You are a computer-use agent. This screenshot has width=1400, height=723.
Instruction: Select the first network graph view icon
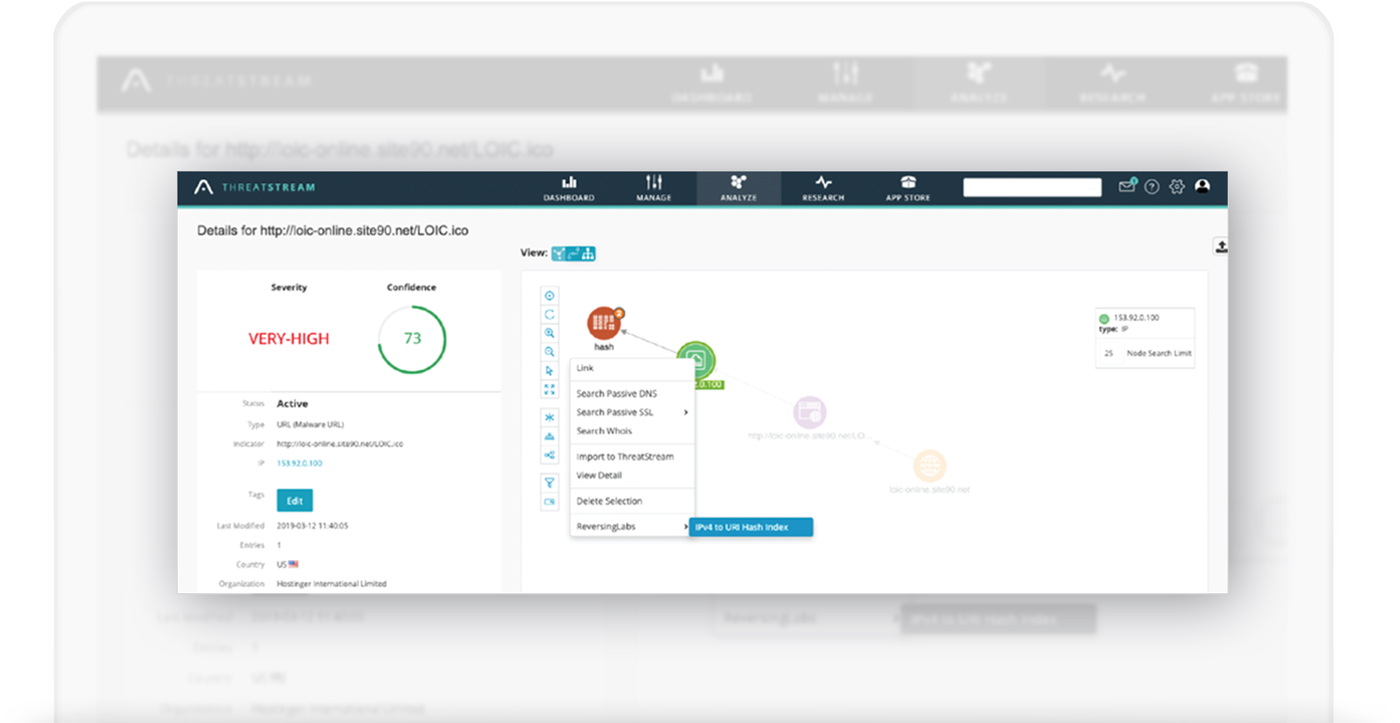[558, 254]
